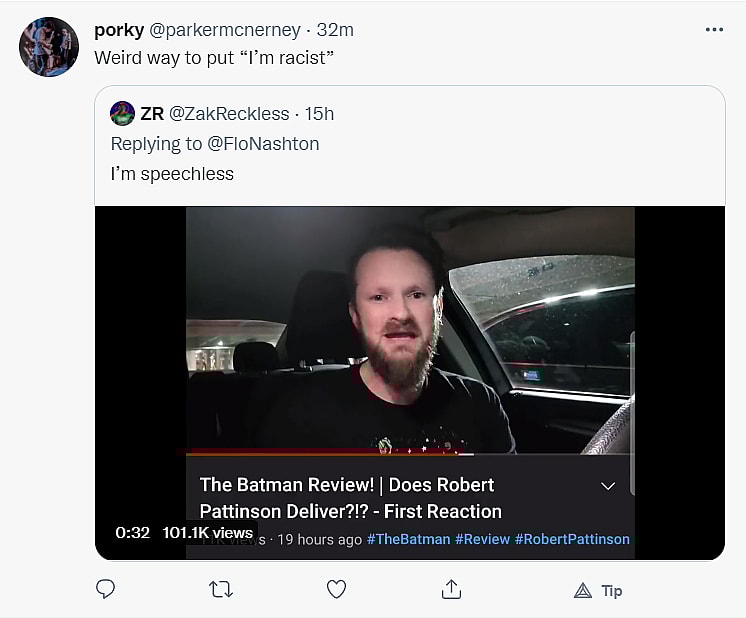This screenshot has height=618, width=746.
Task: Open the share tweet menu
Action: 451,589
